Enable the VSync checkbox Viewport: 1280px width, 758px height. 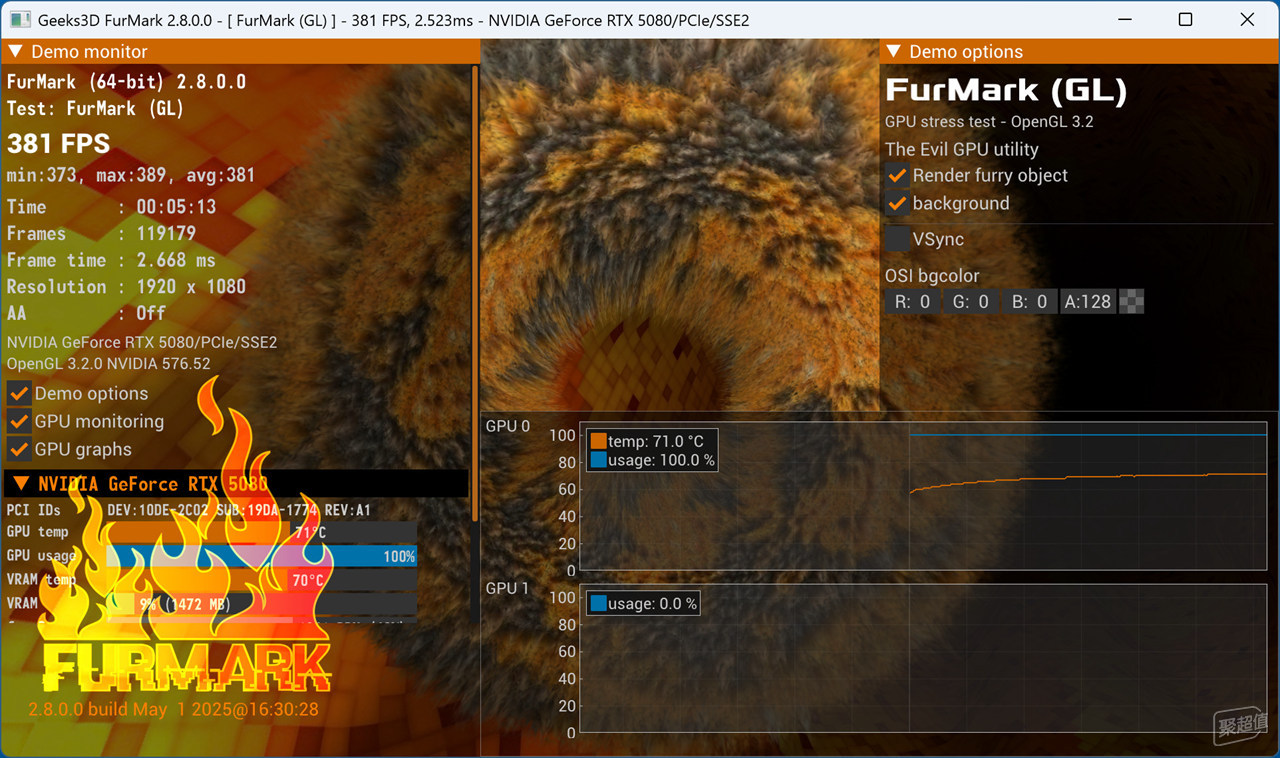click(897, 239)
